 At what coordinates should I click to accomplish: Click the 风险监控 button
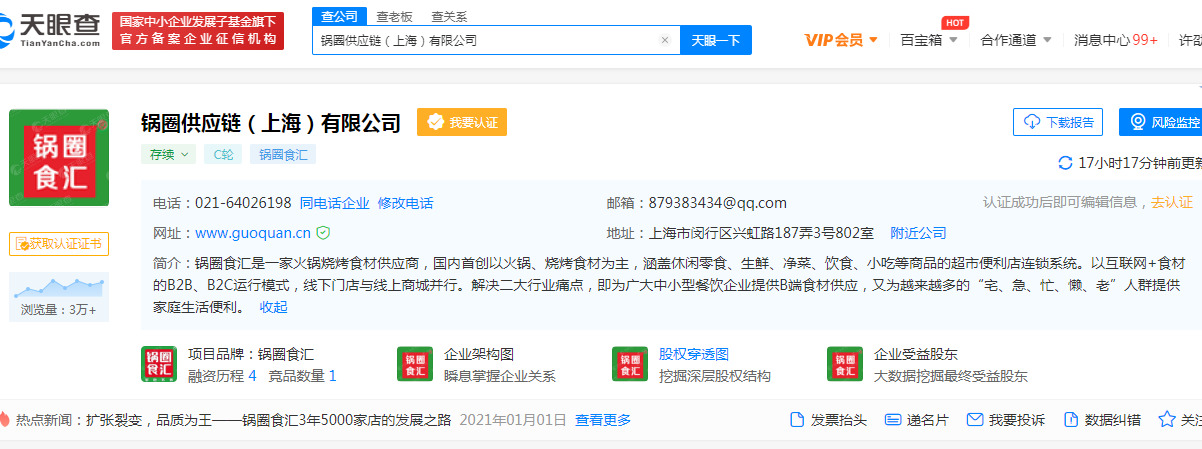tap(1163, 122)
